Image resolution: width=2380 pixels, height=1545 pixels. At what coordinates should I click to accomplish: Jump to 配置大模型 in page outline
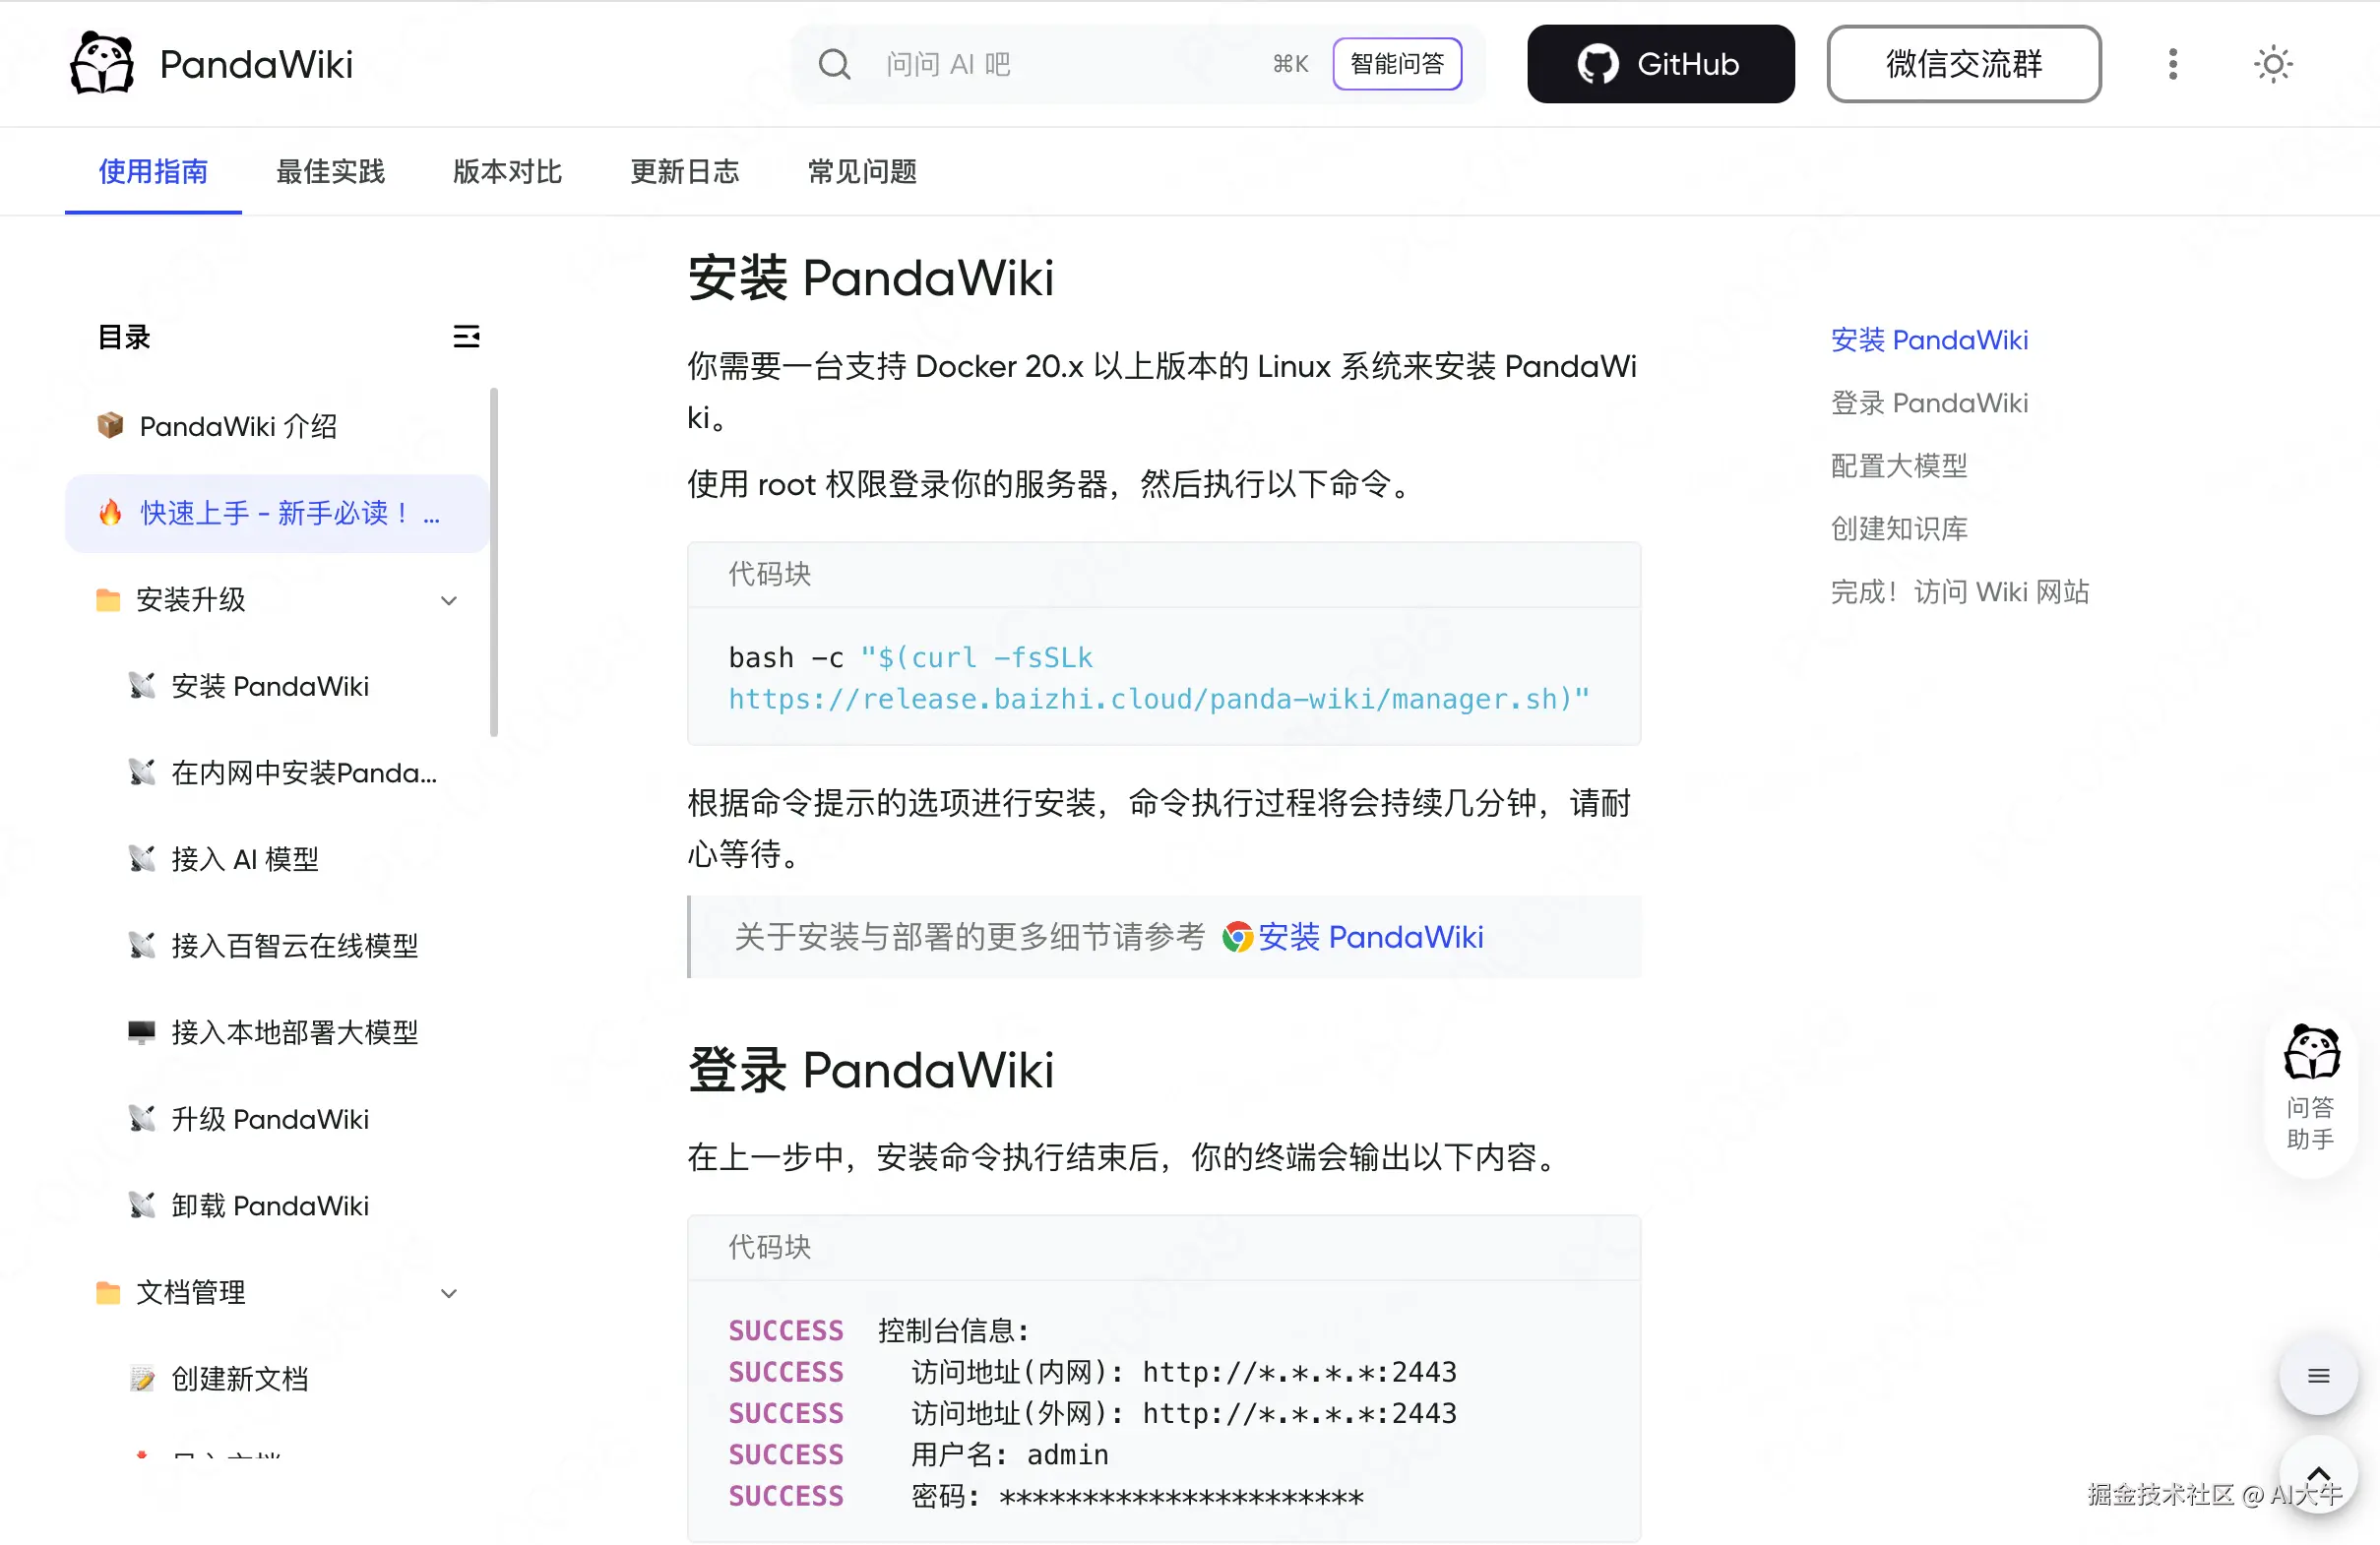[x=1898, y=465]
